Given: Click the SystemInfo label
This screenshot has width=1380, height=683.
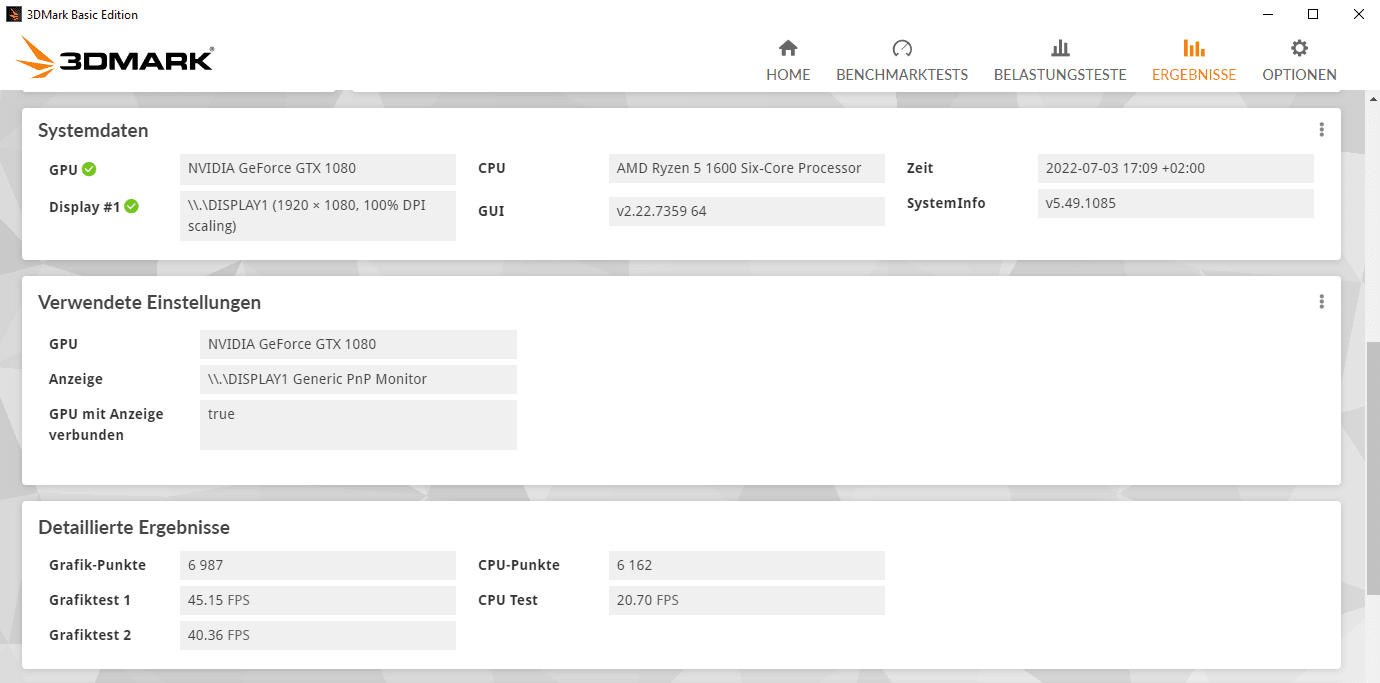Looking at the screenshot, I should 946,203.
